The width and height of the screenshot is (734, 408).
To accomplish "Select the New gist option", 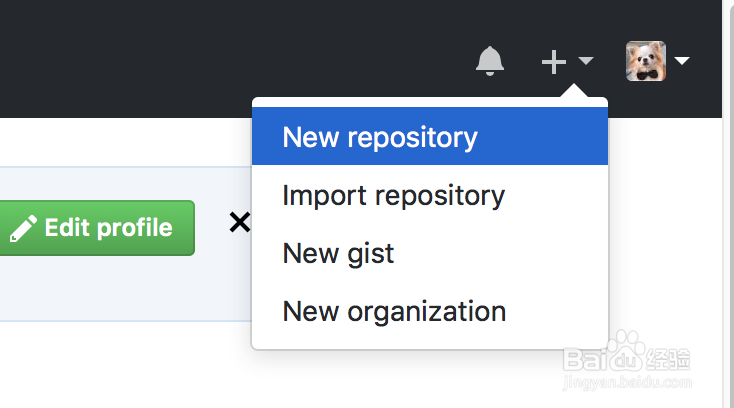I will (x=338, y=253).
